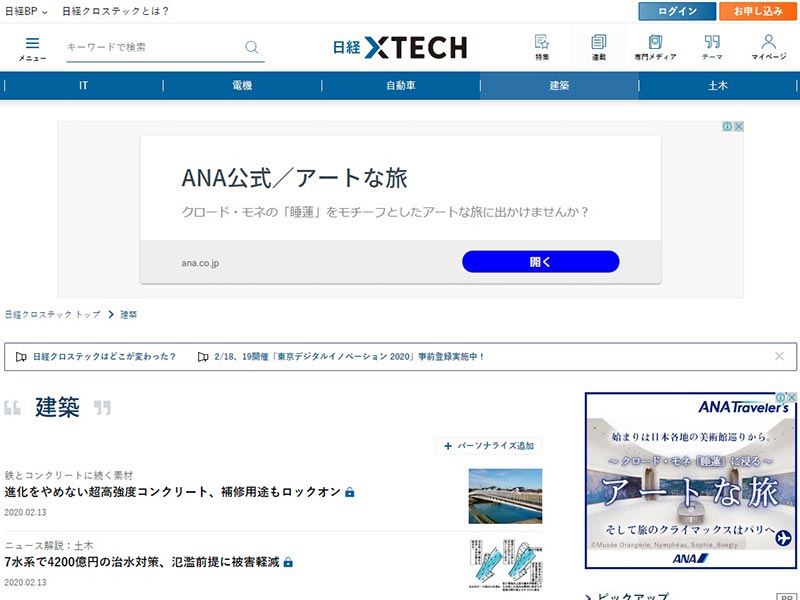Close the sidebar ANA Traveler's ad
800x600 pixels.
pyautogui.click(x=791, y=396)
